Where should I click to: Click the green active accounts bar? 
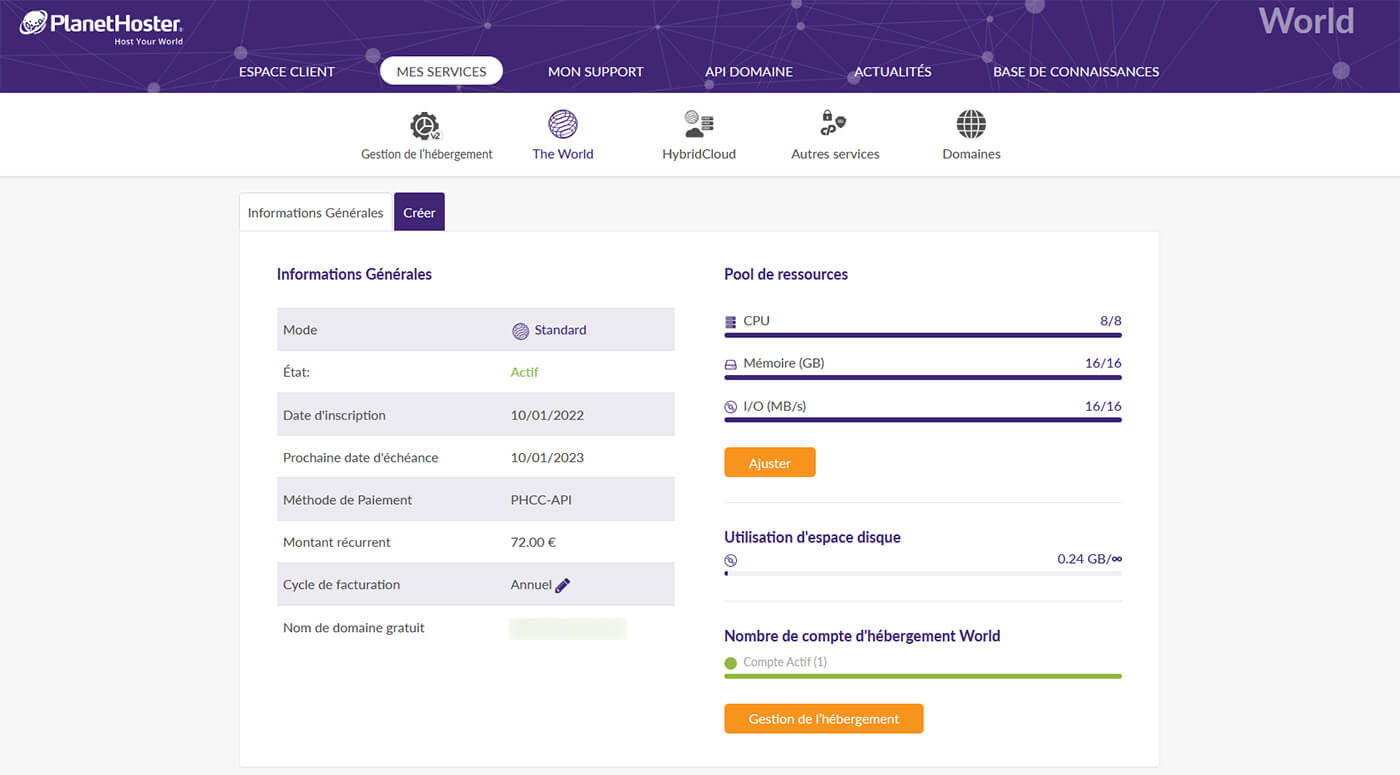(x=923, y=676)
